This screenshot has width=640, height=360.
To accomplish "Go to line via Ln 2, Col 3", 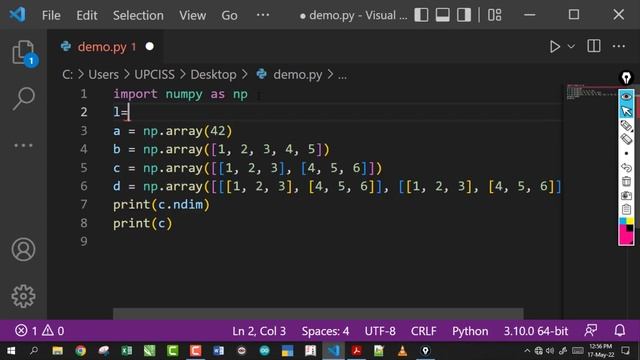I will click(259, 331).
